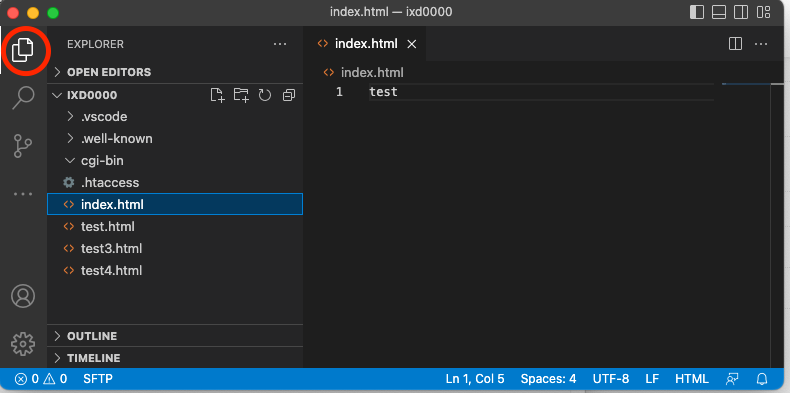Refresh the Explorer file tree

coord(265,95)
